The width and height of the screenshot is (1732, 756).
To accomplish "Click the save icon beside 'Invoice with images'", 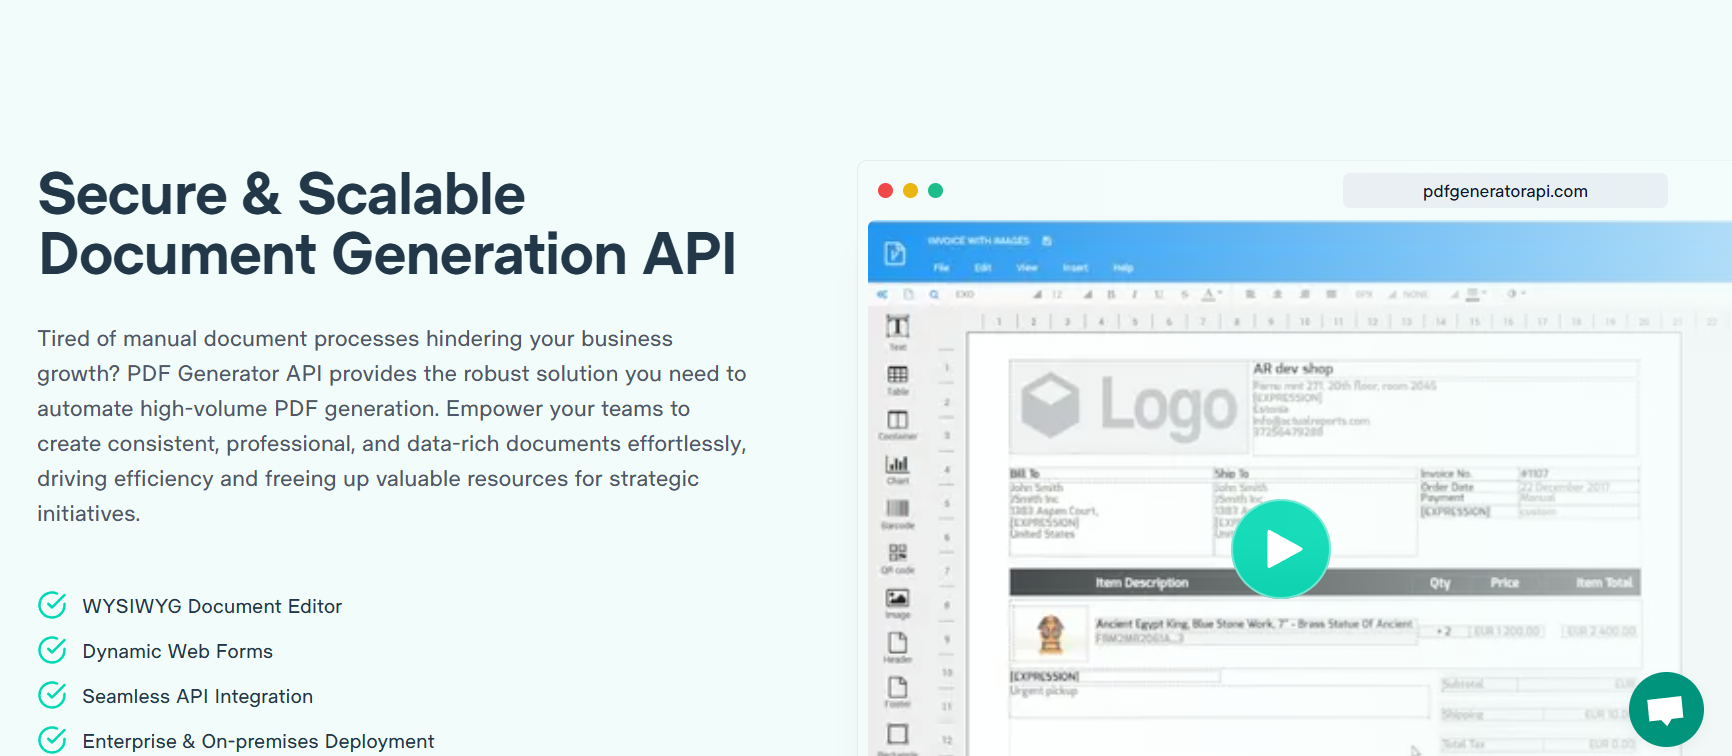I will (1047, 241).
